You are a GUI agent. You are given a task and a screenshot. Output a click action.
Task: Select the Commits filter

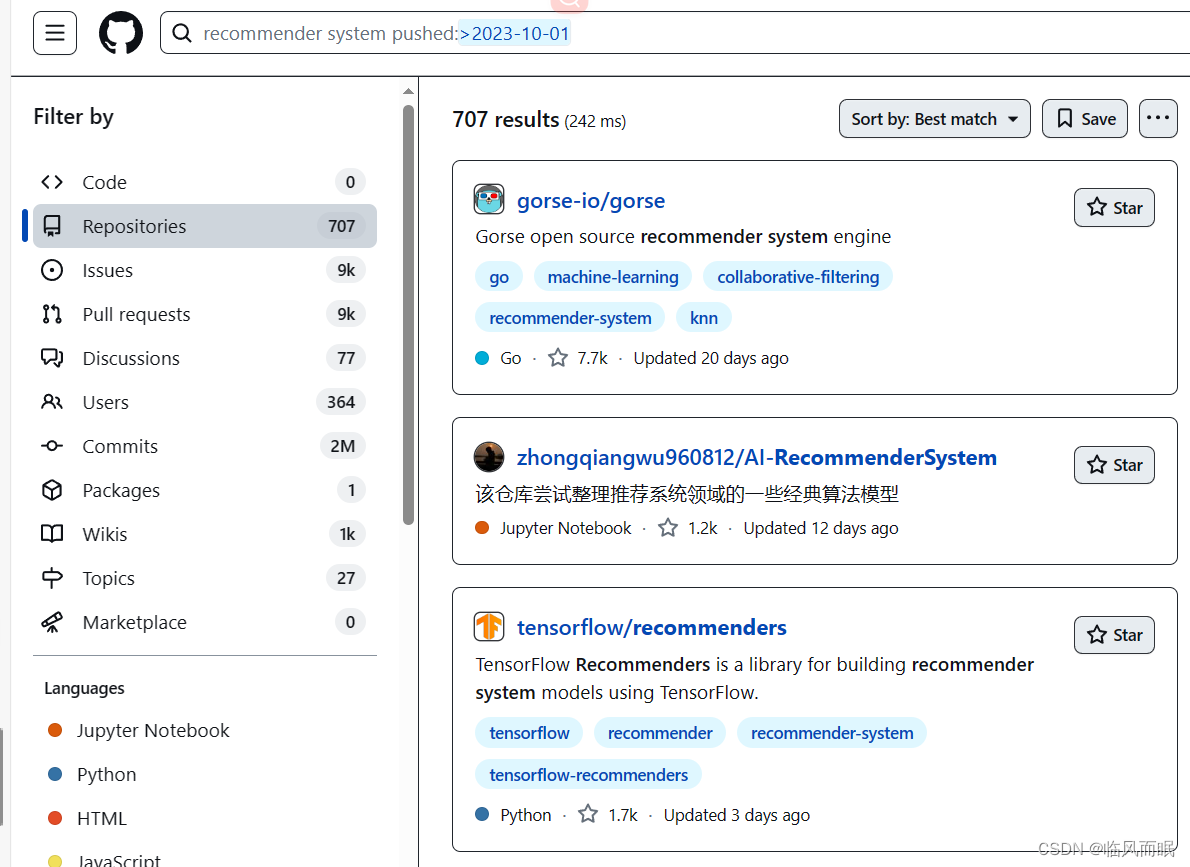click(205, 446)
